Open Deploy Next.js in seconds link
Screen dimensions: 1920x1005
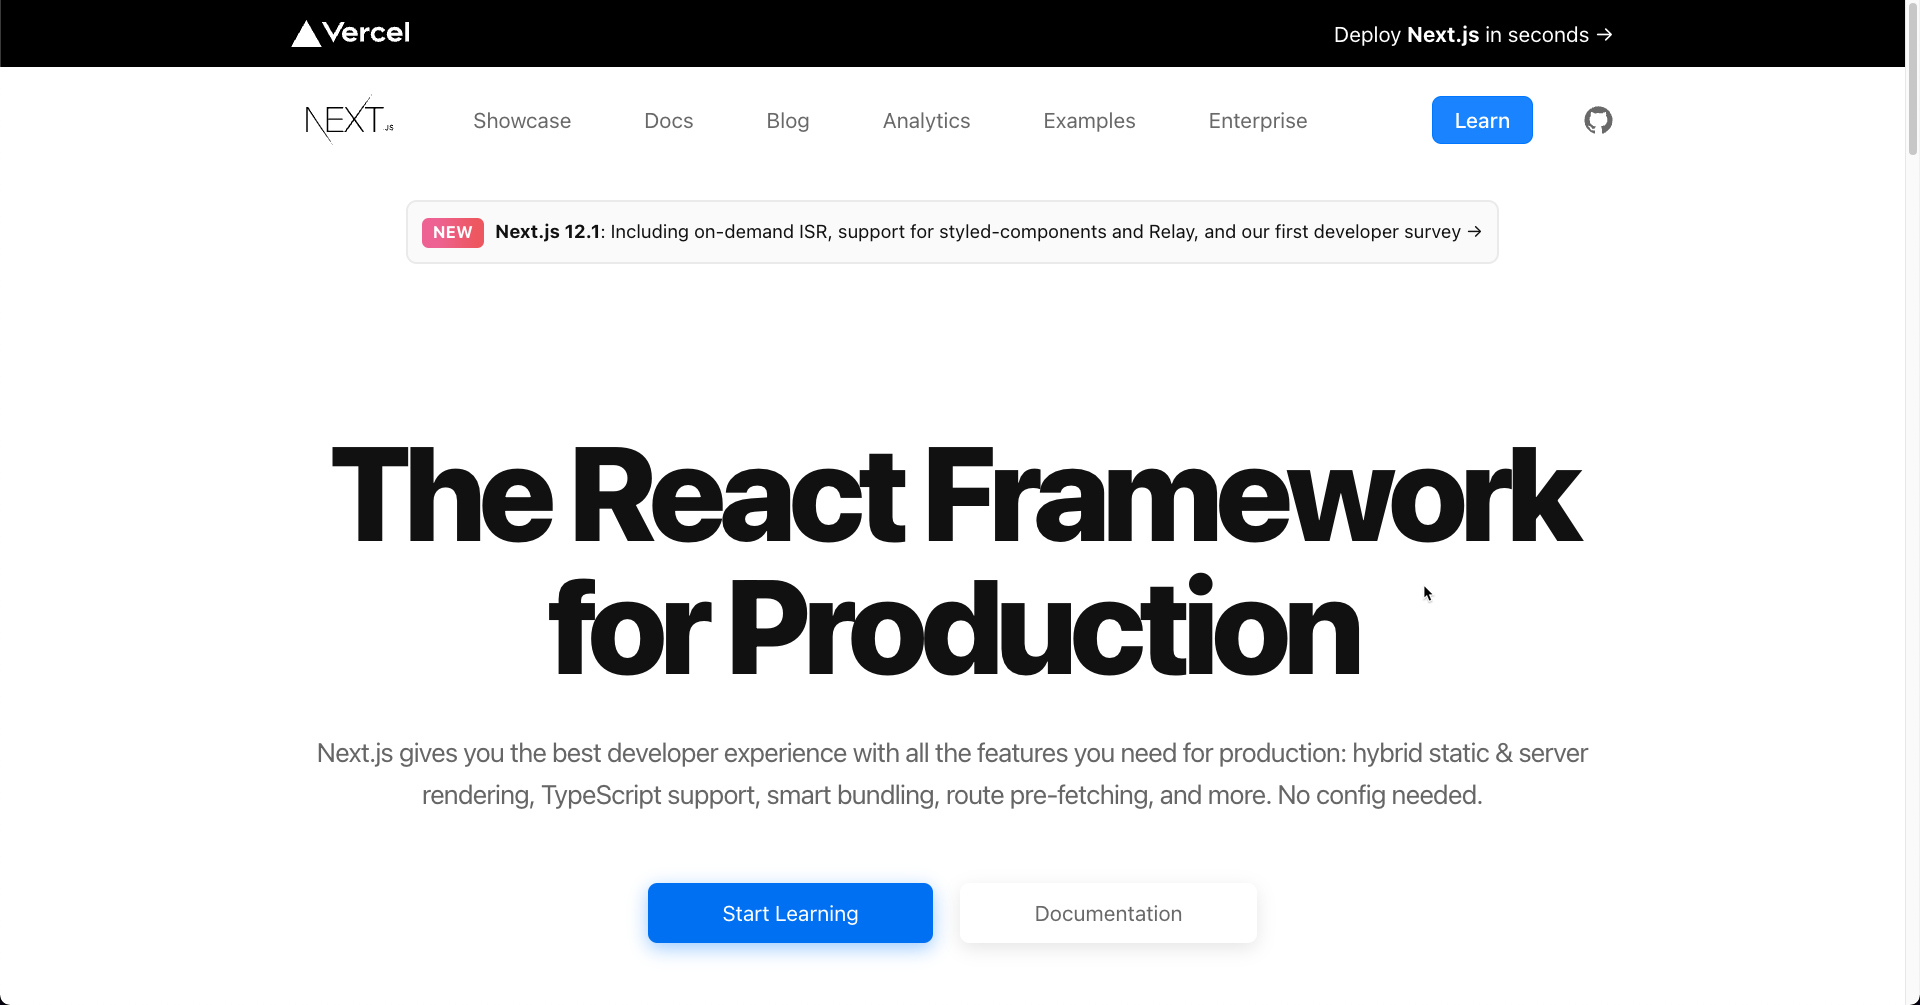pos(1473,34)
